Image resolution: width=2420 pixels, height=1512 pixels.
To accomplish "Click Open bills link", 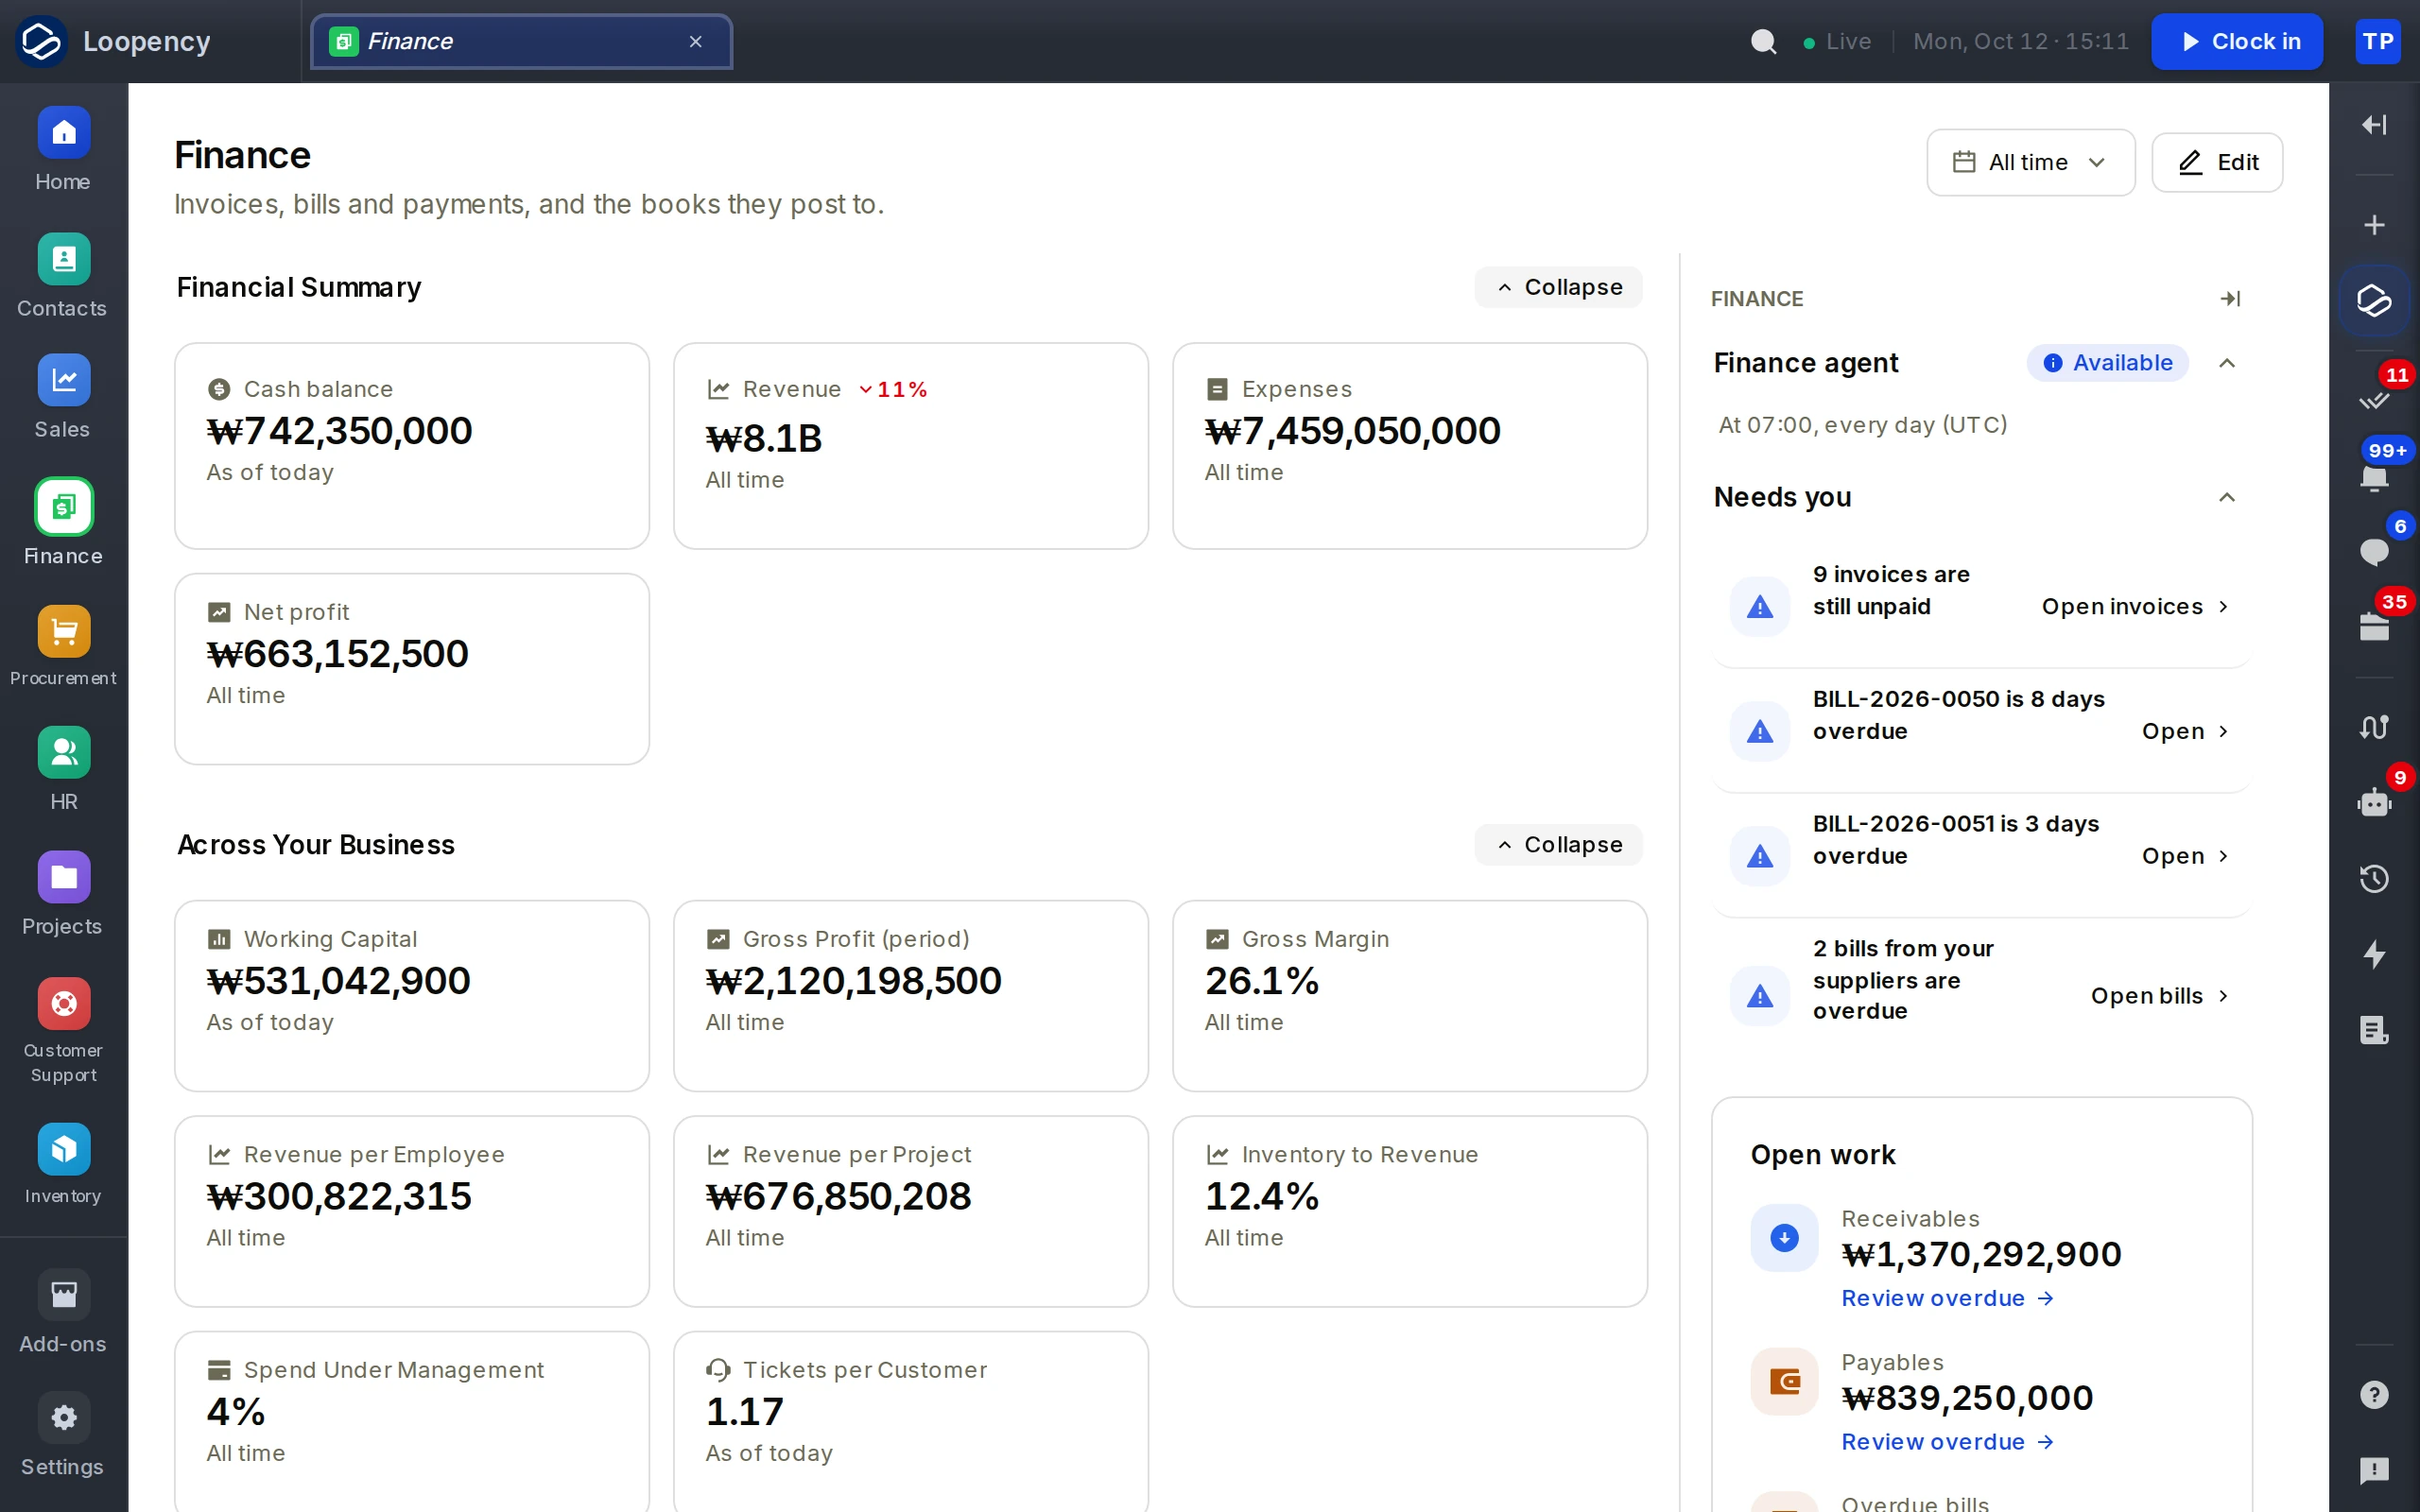I will tap(2159, 996).
